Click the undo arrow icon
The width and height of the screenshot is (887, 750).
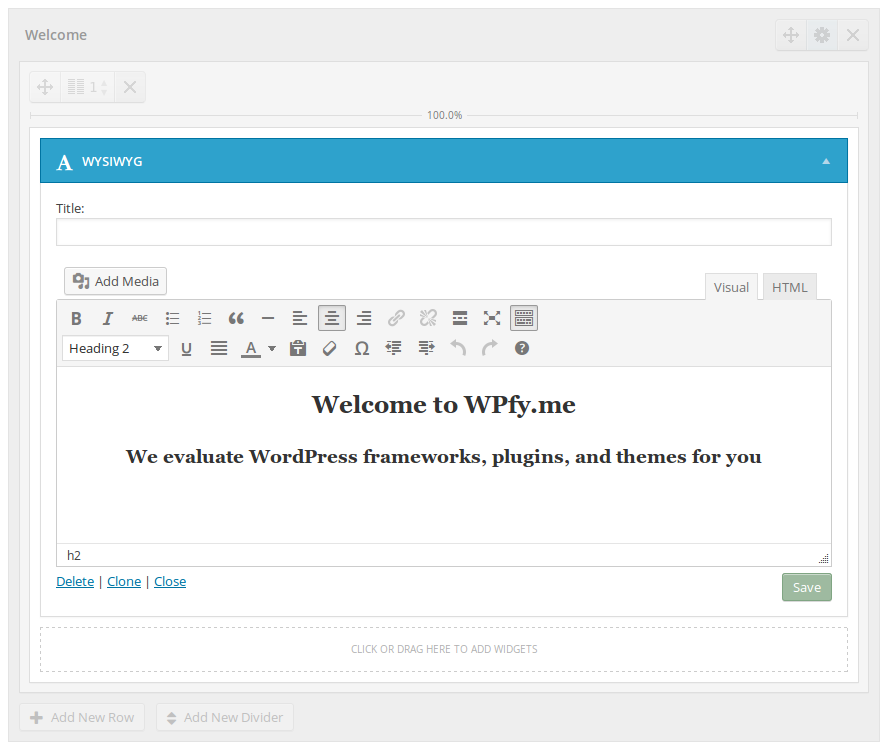pyautogui.click(x=458, y=348)
